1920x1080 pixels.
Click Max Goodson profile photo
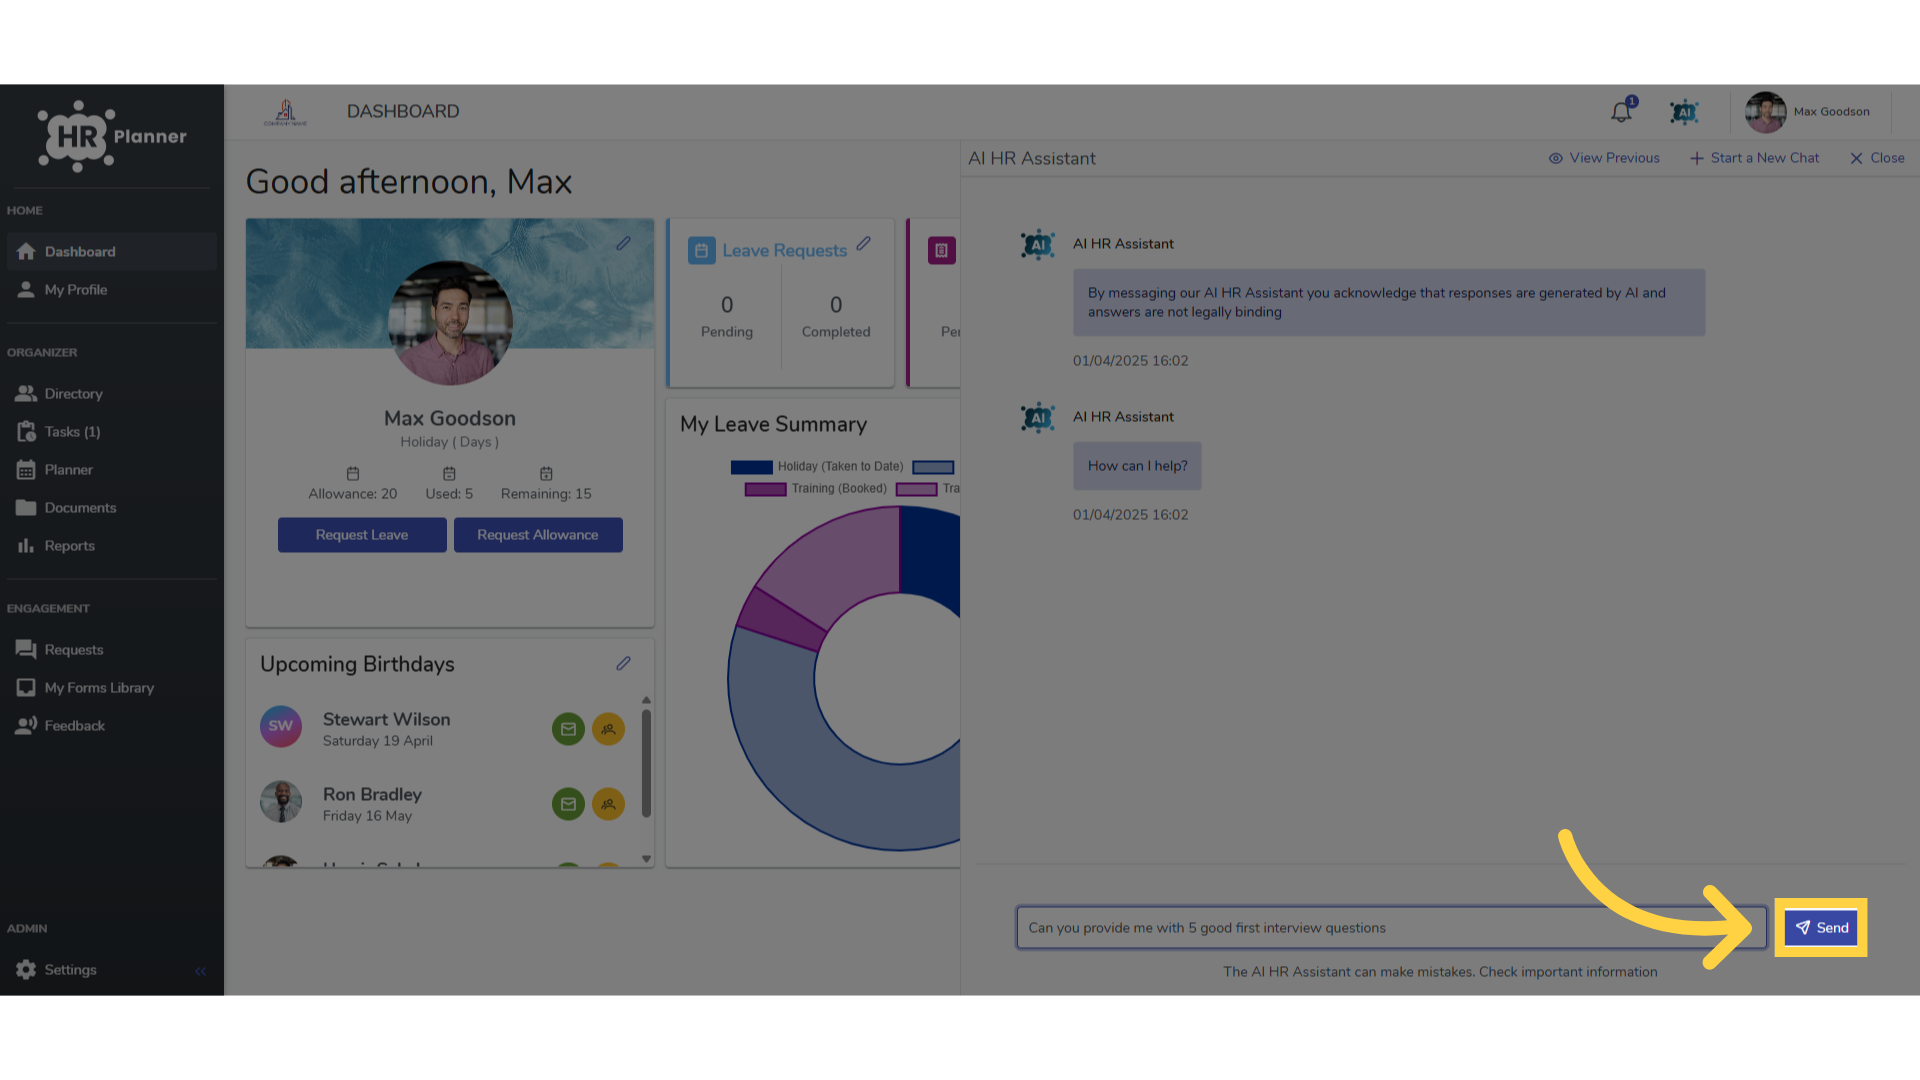point(450,322)
